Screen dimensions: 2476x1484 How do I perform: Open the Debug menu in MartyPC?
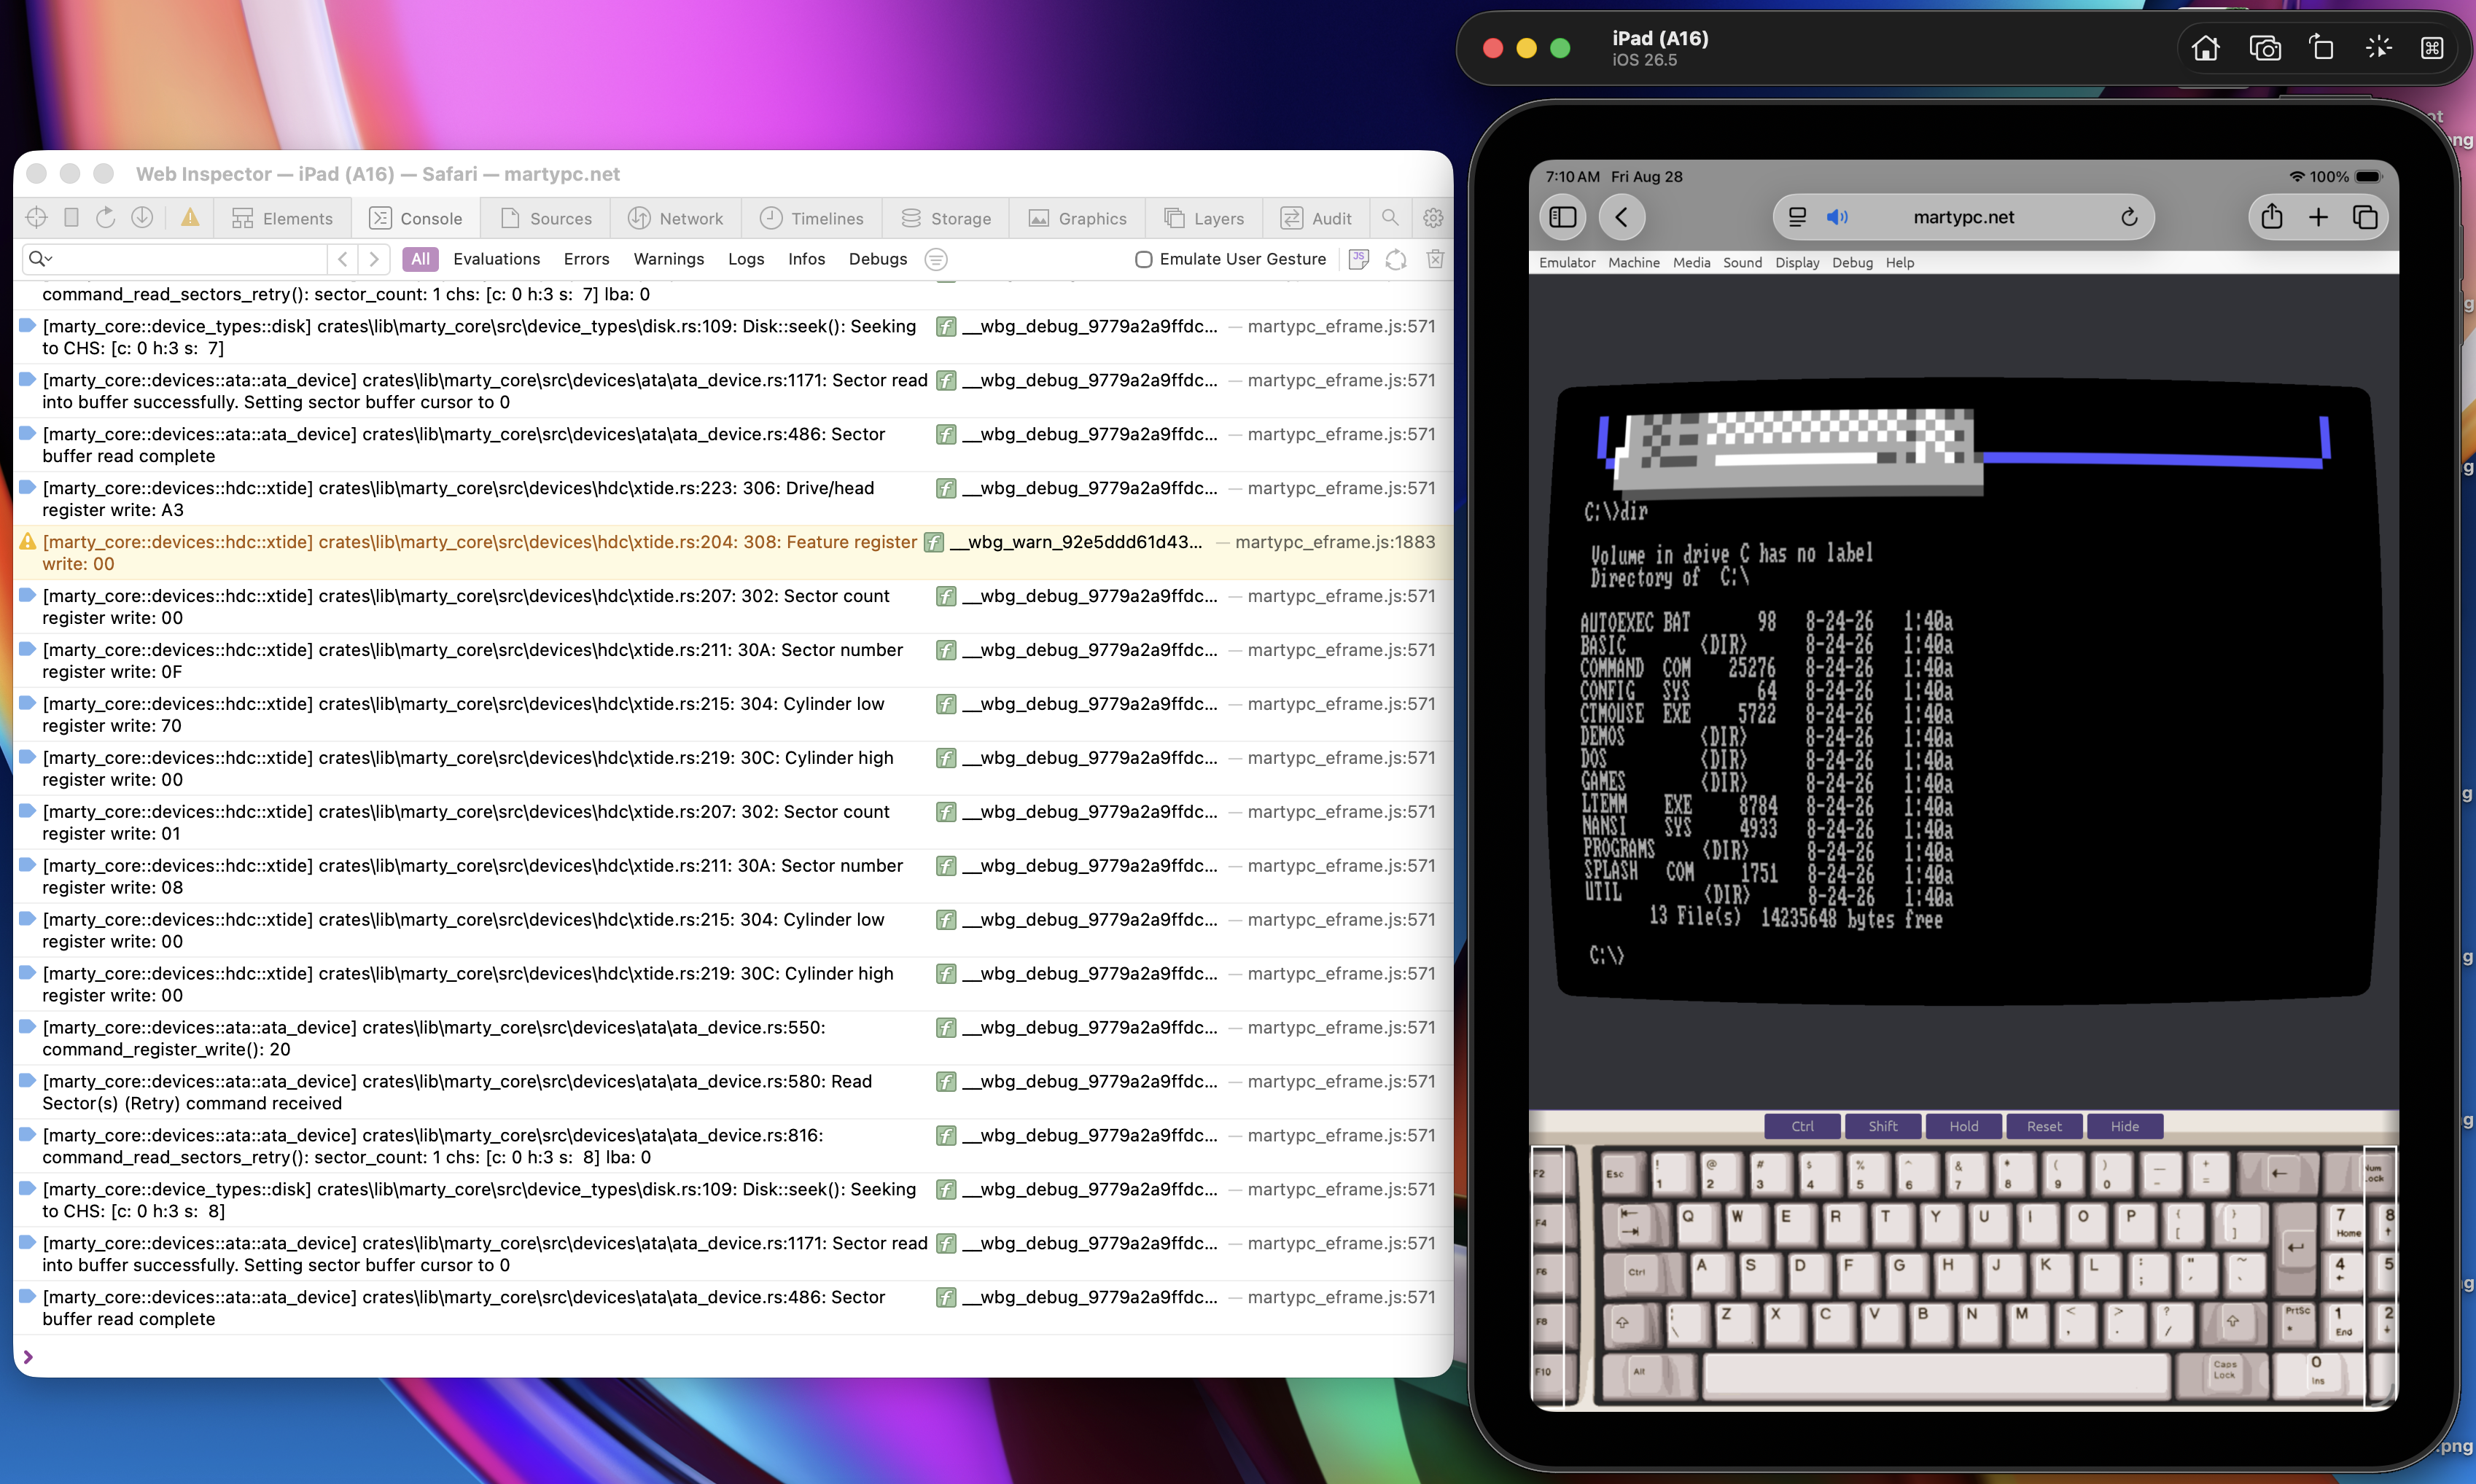pos(1852,262)
